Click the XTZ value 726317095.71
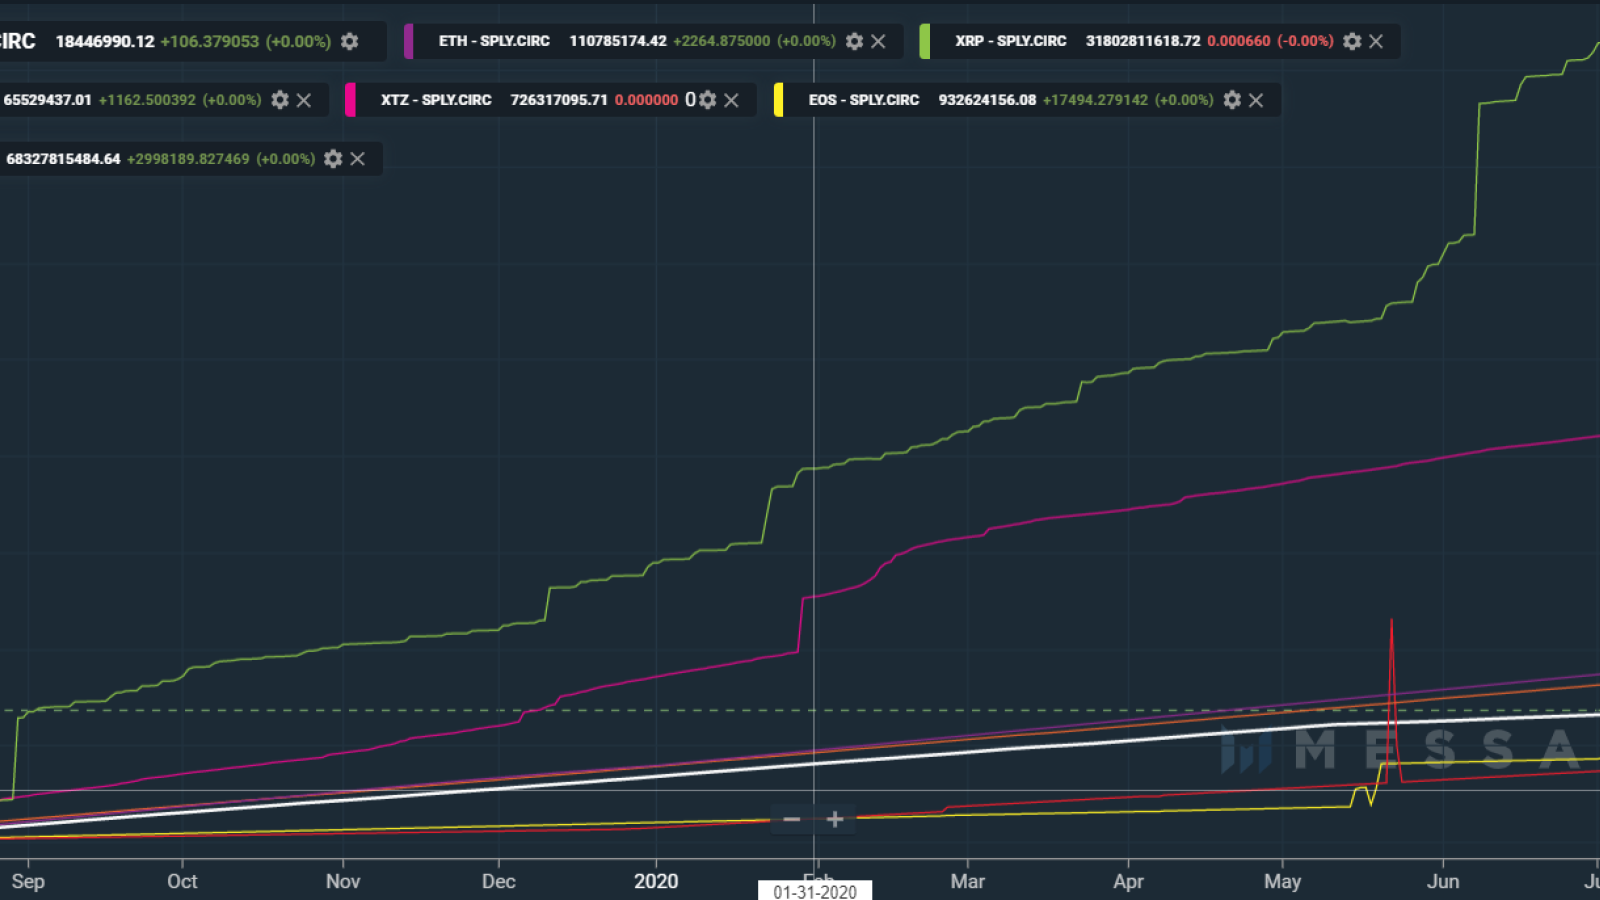The height and width of the screenshot is (900, 1600). click(559, 100)
